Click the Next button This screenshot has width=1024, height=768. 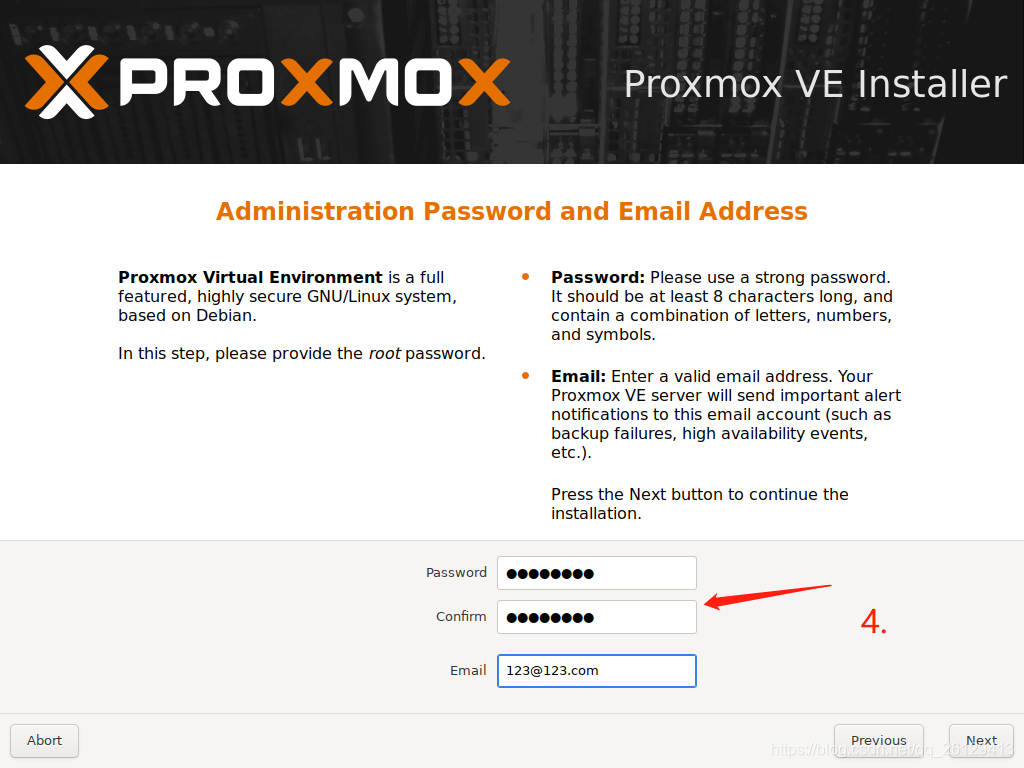(x=981, y=741)
